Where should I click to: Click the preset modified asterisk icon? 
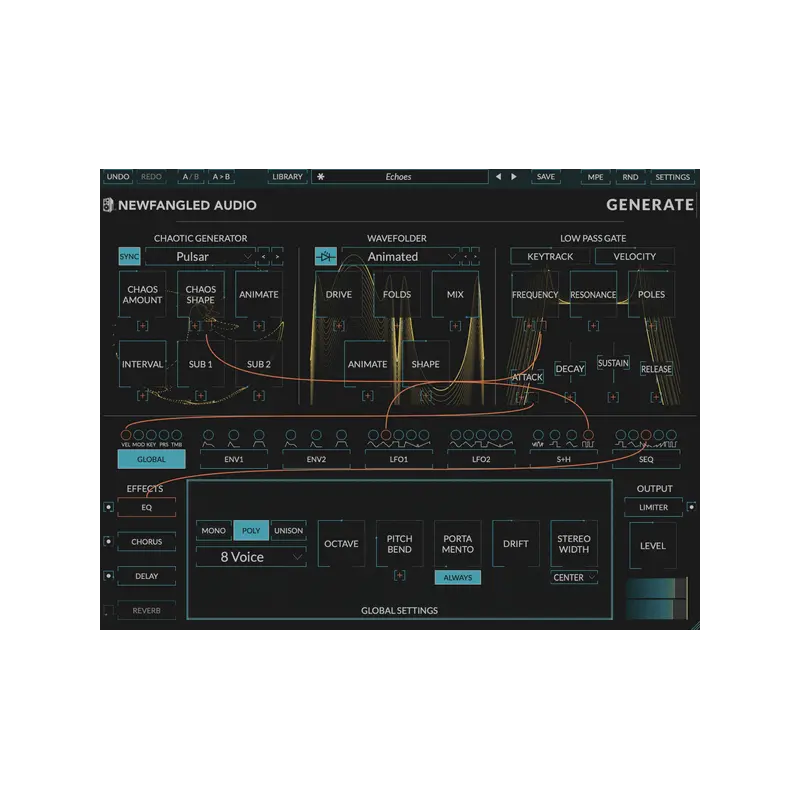point(321,177)
